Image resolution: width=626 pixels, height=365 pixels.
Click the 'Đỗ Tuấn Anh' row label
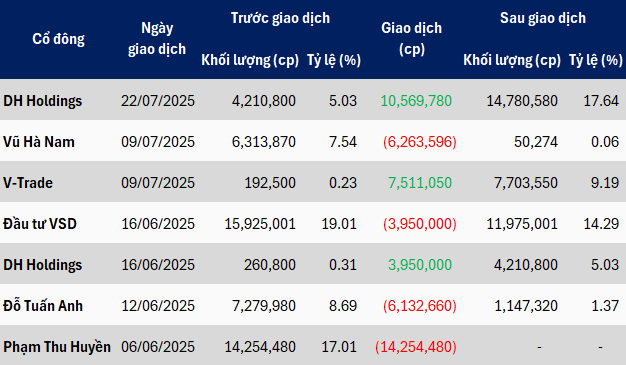point(43,306)
